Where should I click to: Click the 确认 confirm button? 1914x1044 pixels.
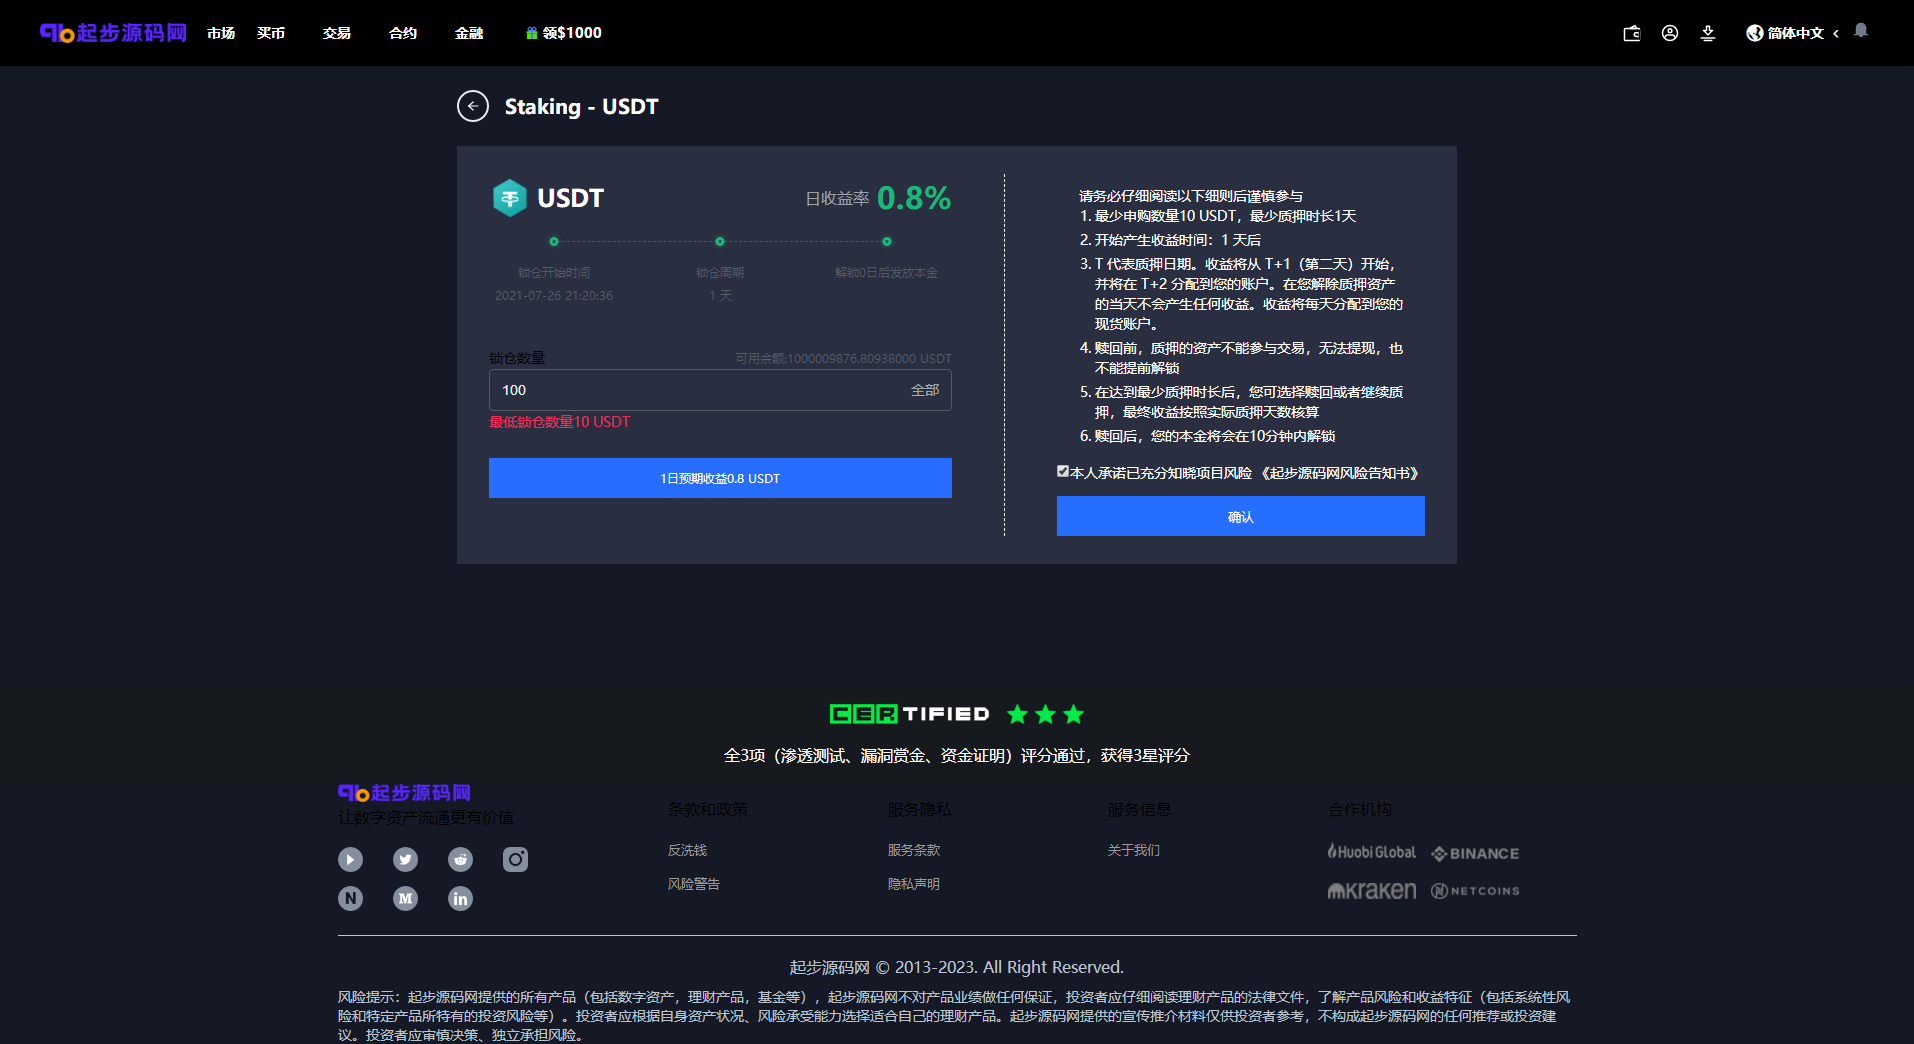click(1241, 516)
